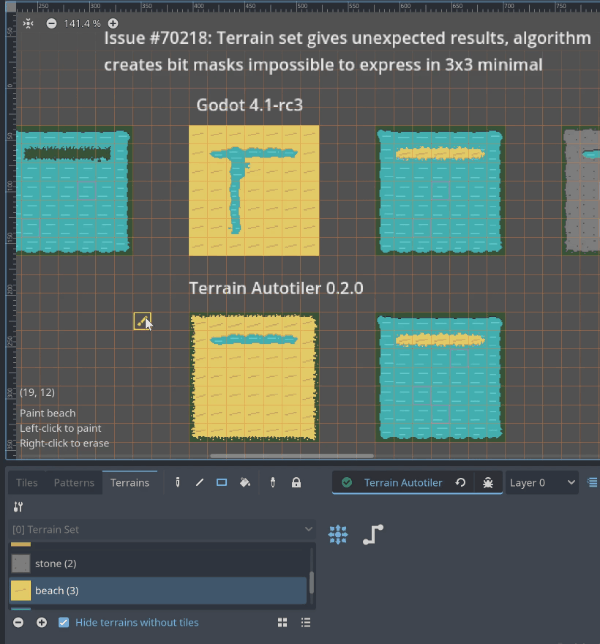Image resolution: width=600 pixels, height=644 pixels.
Task: Select the beach (3) terrain
Action: pyautogui.click(x=158, y=591)
